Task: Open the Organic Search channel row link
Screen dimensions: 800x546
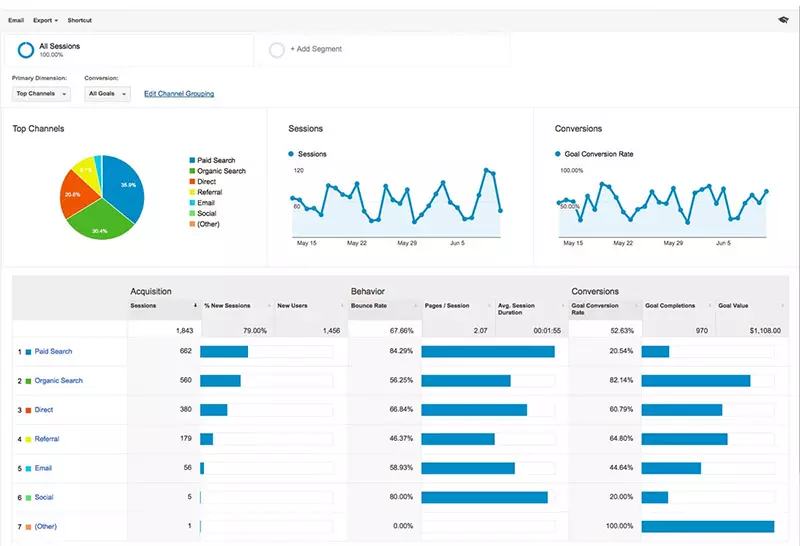Action: 58,381
